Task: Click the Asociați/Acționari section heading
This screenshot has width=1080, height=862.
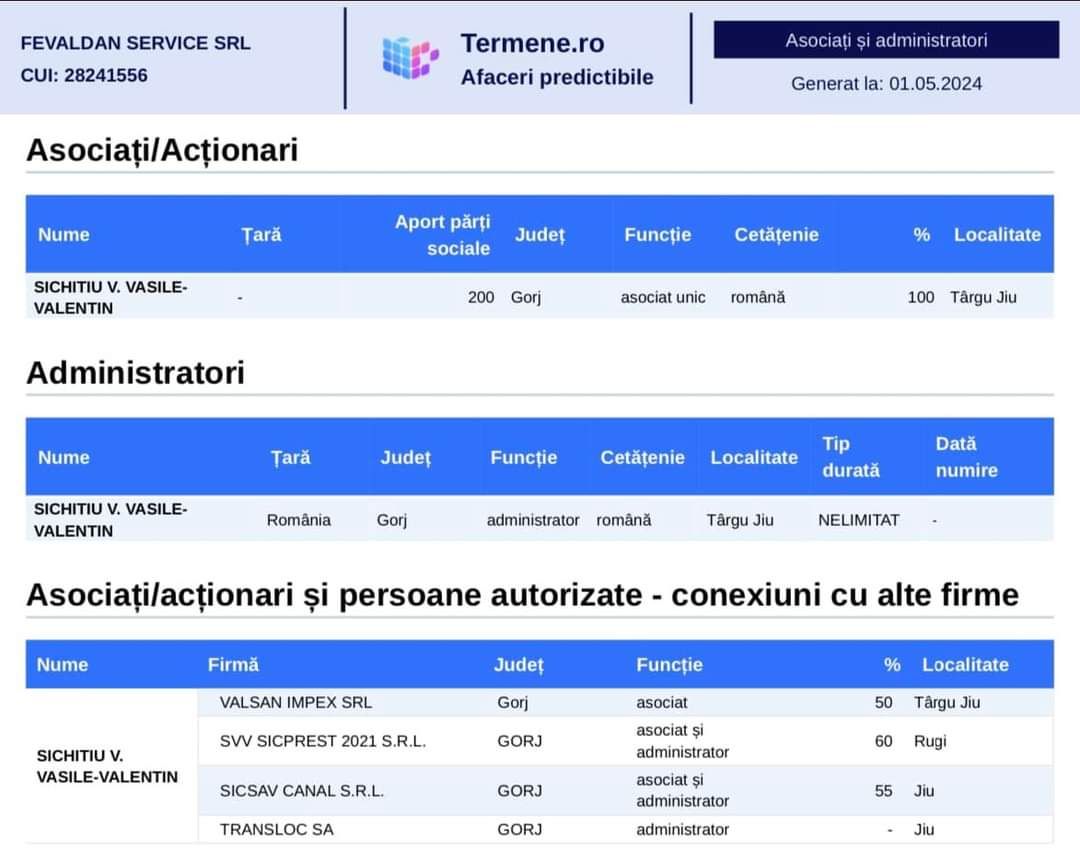Action: pos(162,150)
